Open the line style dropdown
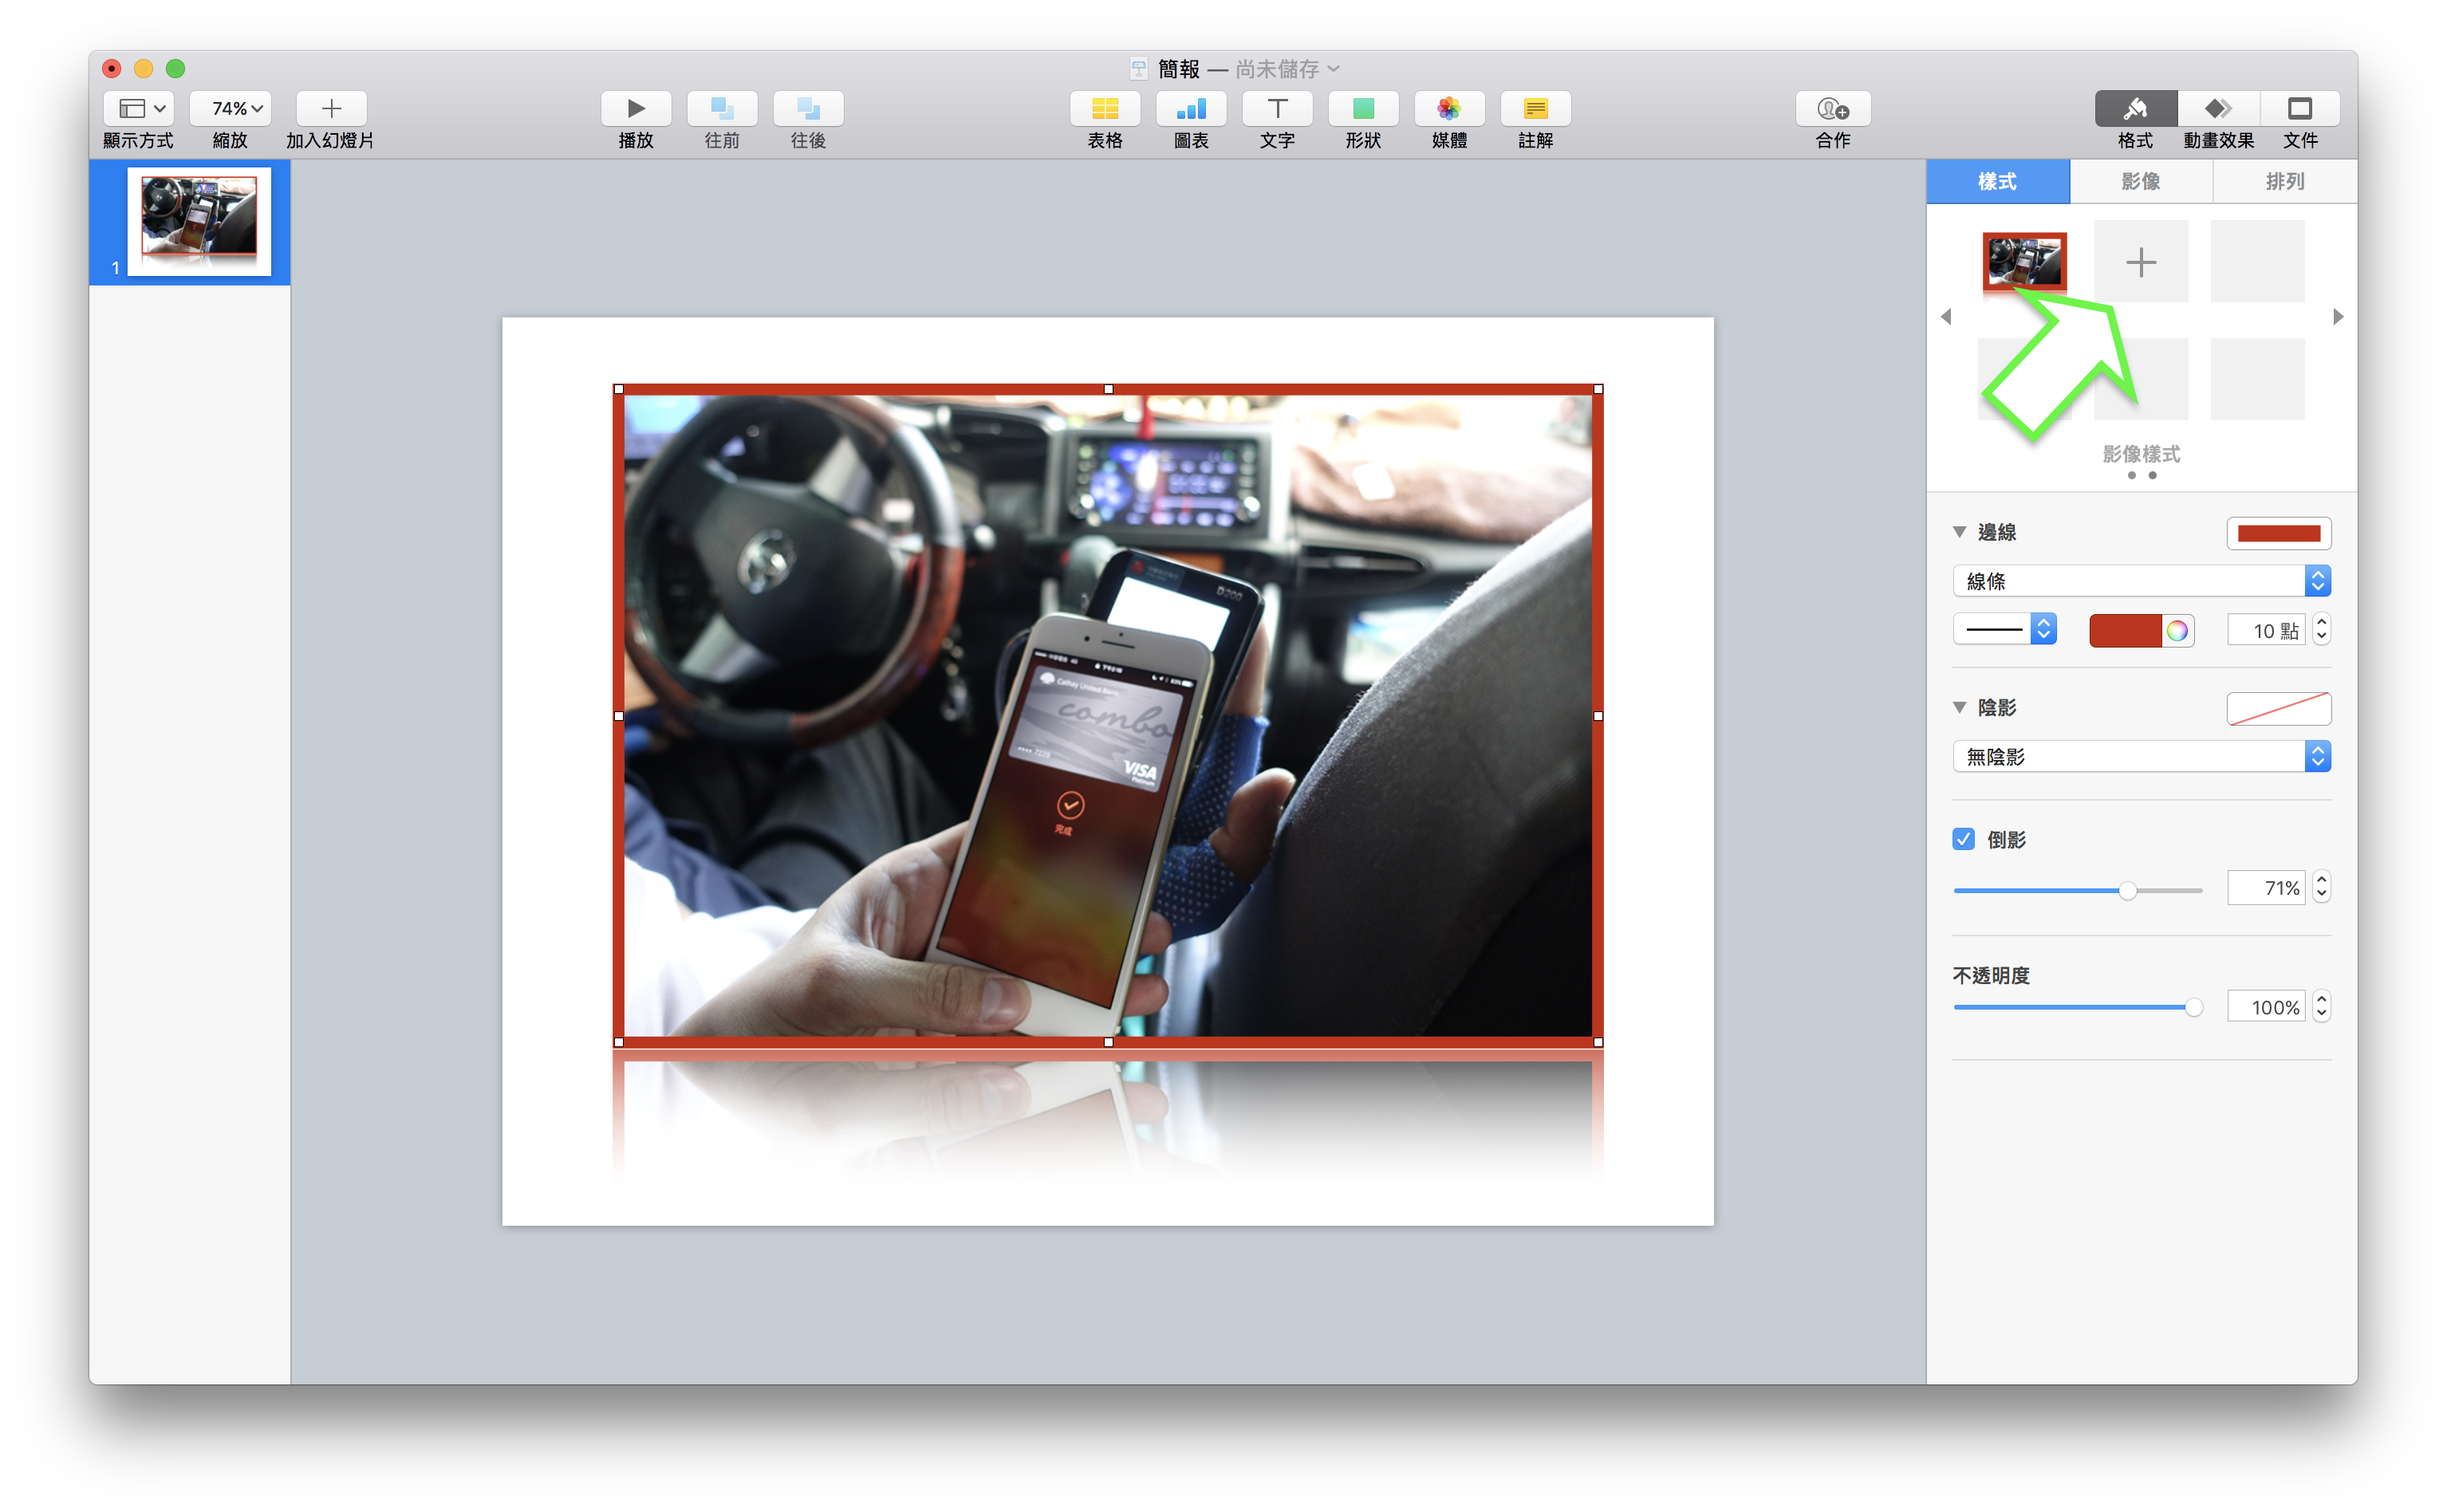 (2005, 629)
